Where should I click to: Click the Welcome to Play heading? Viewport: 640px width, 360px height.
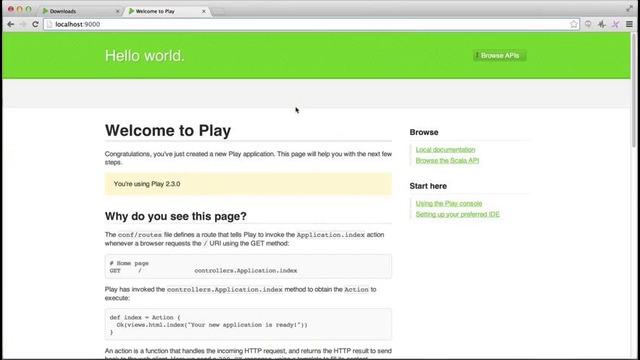[x=168, y=131]
